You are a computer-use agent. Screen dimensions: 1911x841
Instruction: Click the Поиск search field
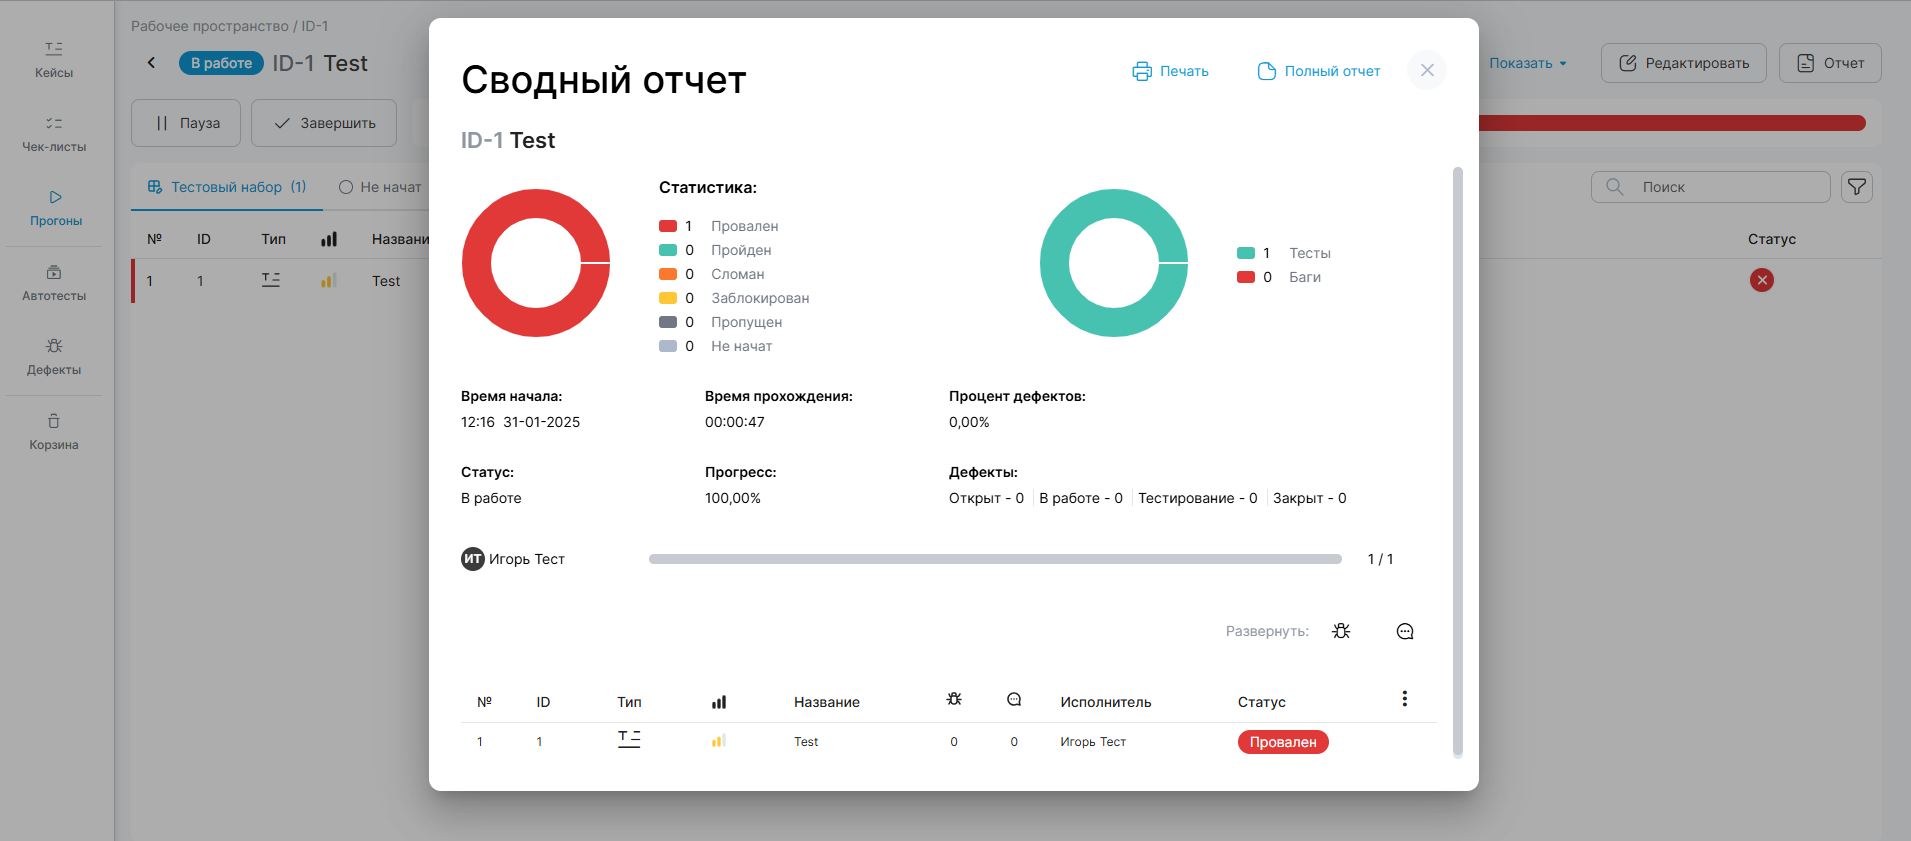point(1710,187)
